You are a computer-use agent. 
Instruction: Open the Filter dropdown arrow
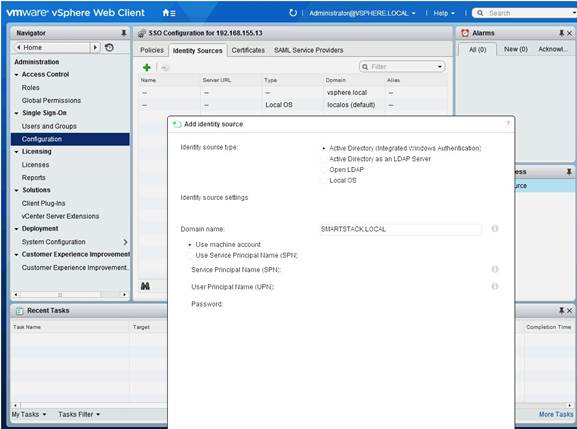[x=440, y=67]
